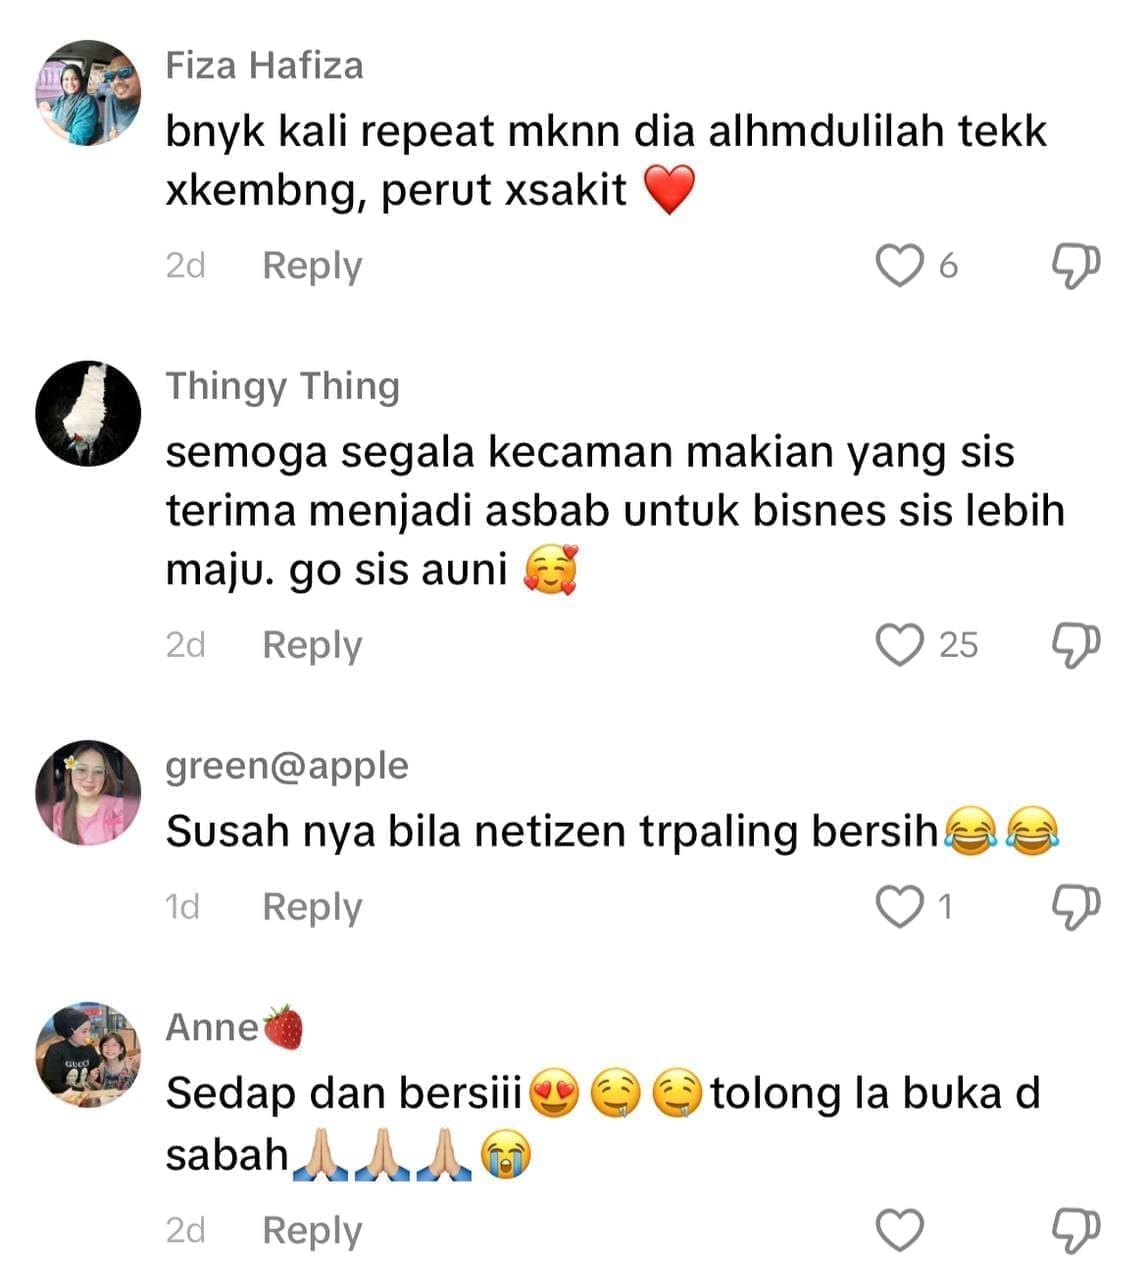The width and height of the screenshot is (1147, 1280).
Task: Open Thingy Thing's profile avatar
Action: [88, 413]
